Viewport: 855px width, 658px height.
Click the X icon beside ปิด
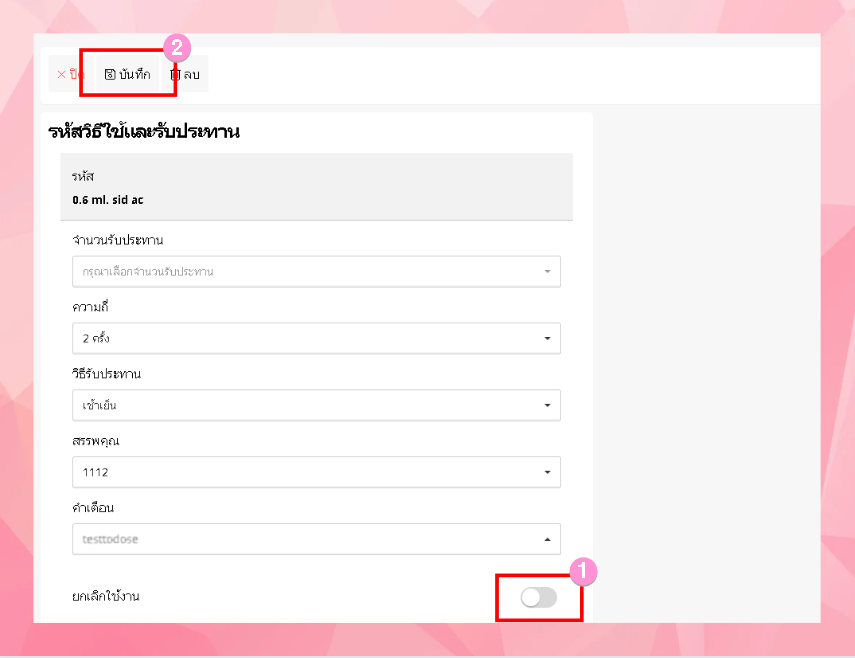[61, 75]
